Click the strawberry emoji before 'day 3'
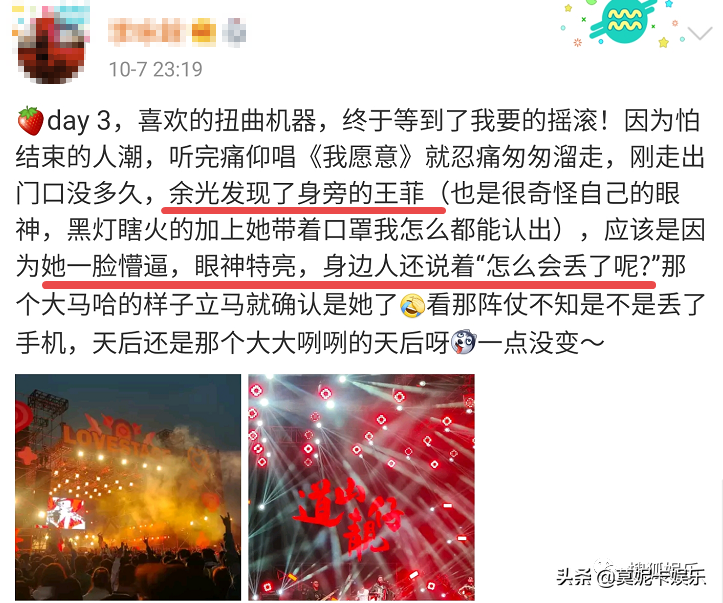This screenshot has width=723, height=603. click(x=30, y=121)
